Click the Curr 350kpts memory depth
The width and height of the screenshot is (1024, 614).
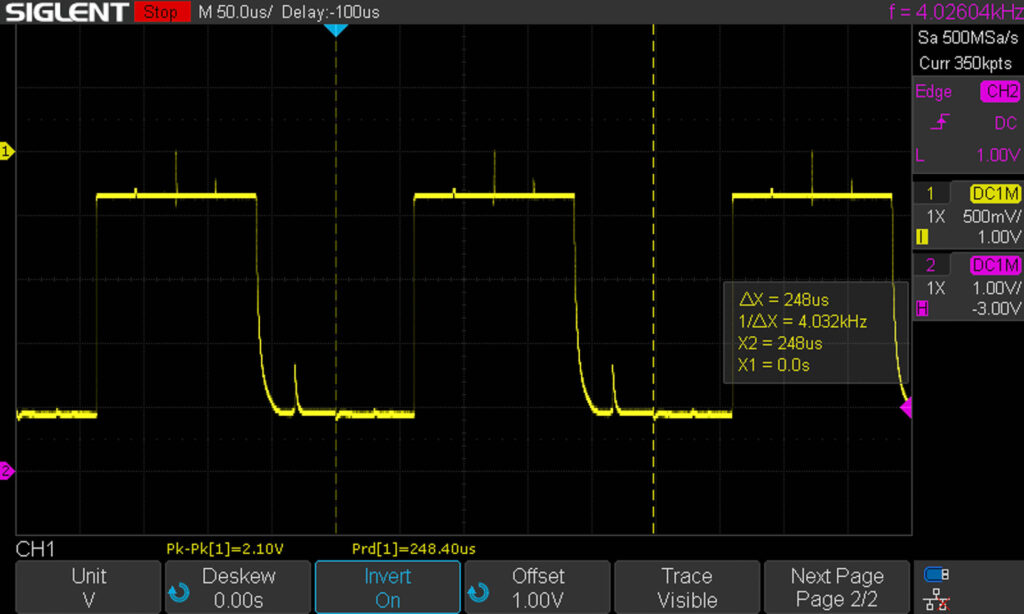[x=965, y=63]
